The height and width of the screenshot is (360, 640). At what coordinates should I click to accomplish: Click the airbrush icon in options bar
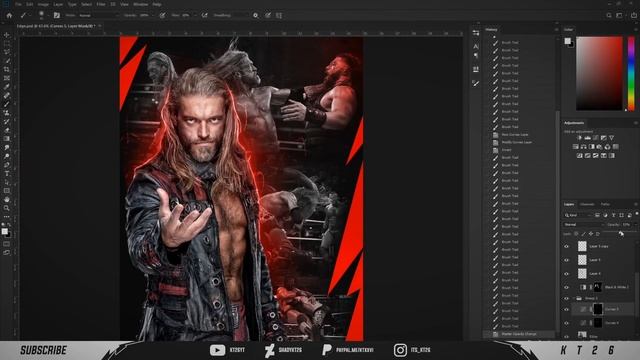[204, 16]
